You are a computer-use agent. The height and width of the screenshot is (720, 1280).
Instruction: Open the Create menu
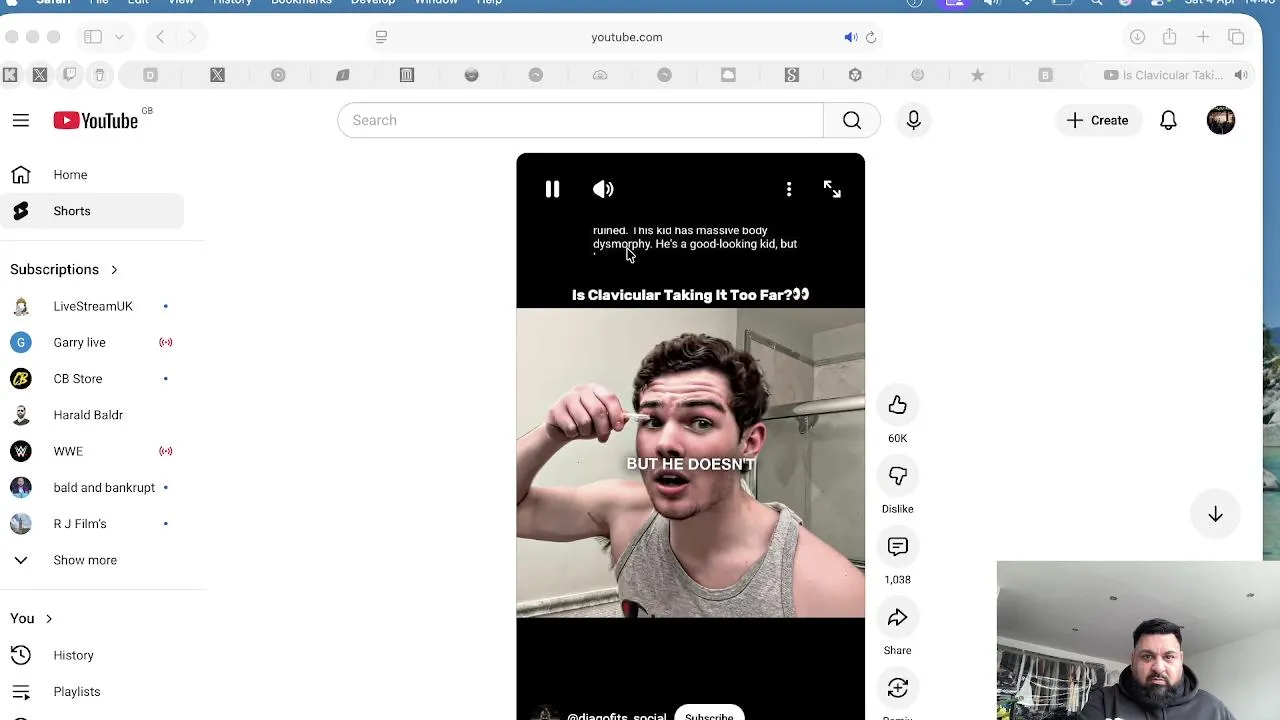coord(1098,120)
